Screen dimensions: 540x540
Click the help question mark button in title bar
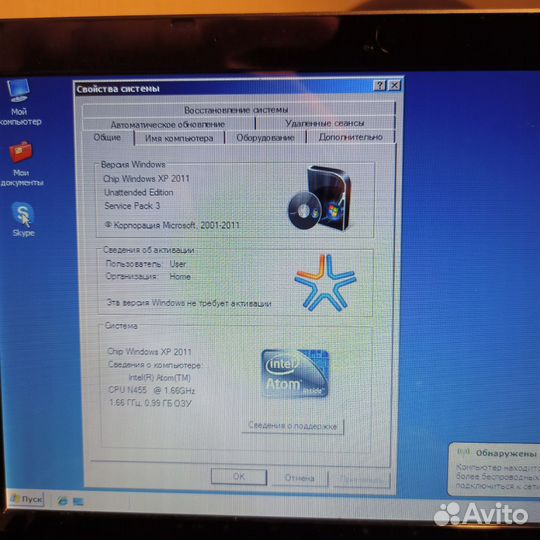380,85
